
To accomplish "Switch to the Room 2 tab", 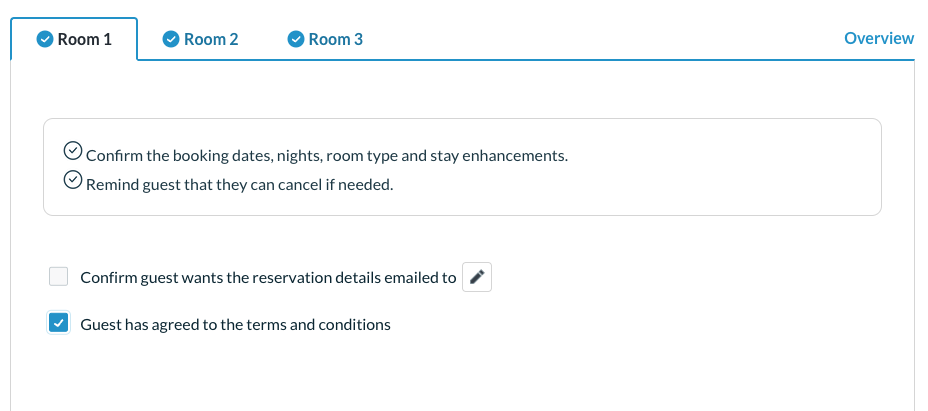I will point(210,39).
